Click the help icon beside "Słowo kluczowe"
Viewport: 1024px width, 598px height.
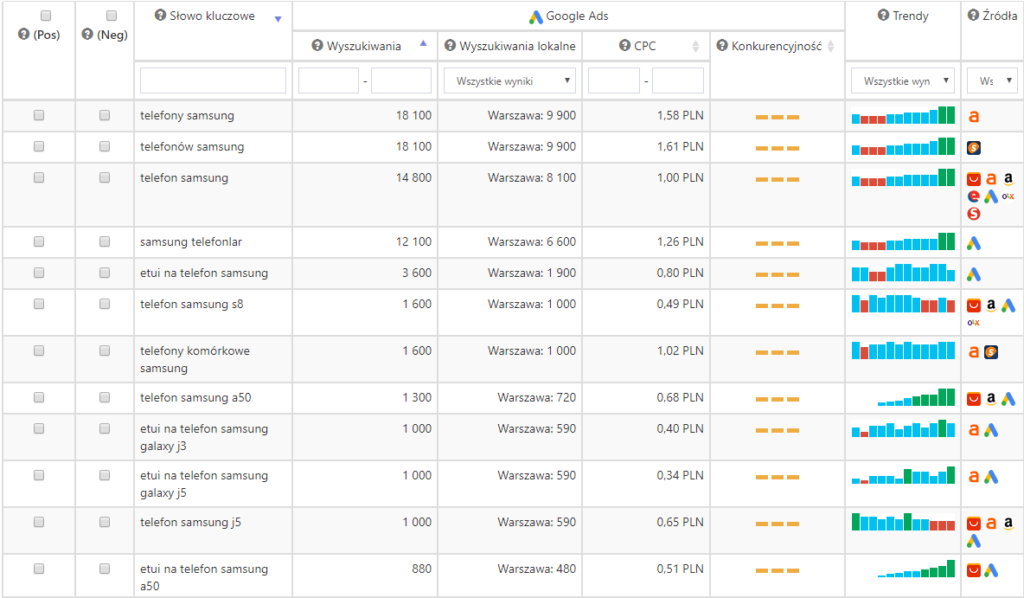[160, 15]
